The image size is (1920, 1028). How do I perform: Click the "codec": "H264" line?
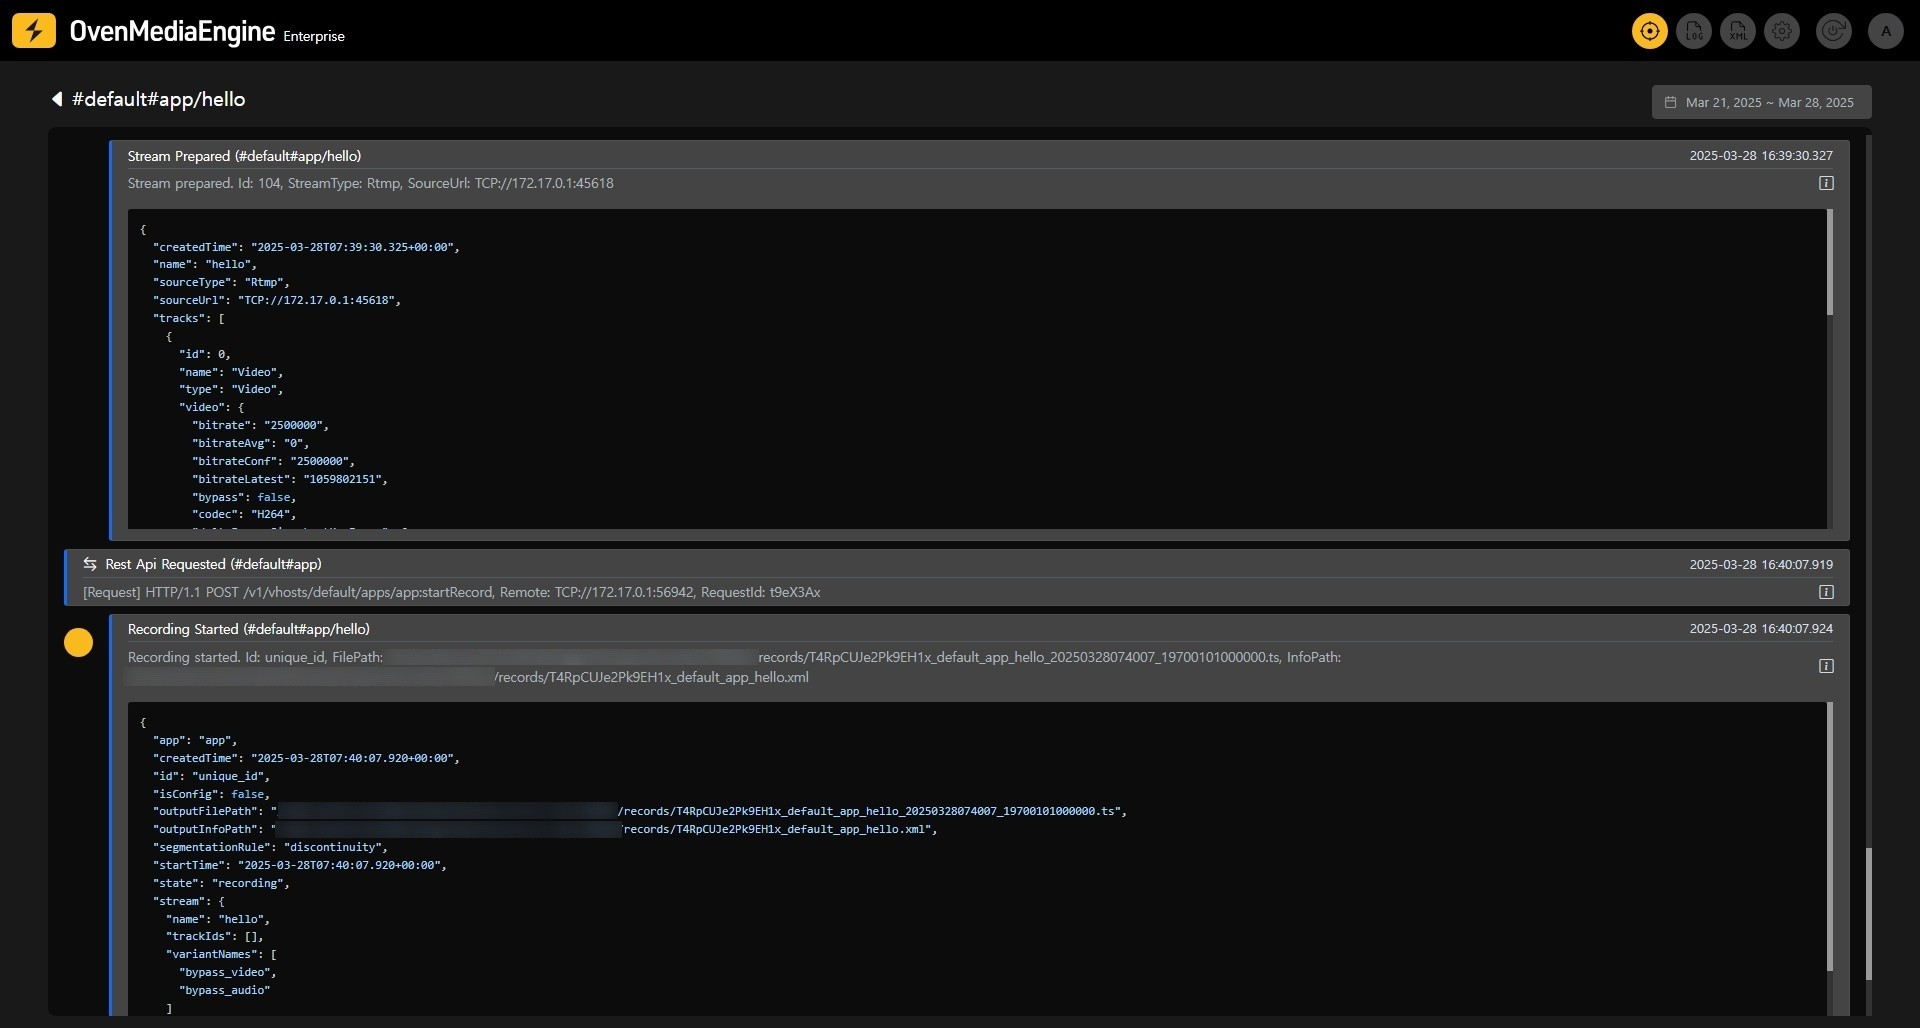coord(244,514)
